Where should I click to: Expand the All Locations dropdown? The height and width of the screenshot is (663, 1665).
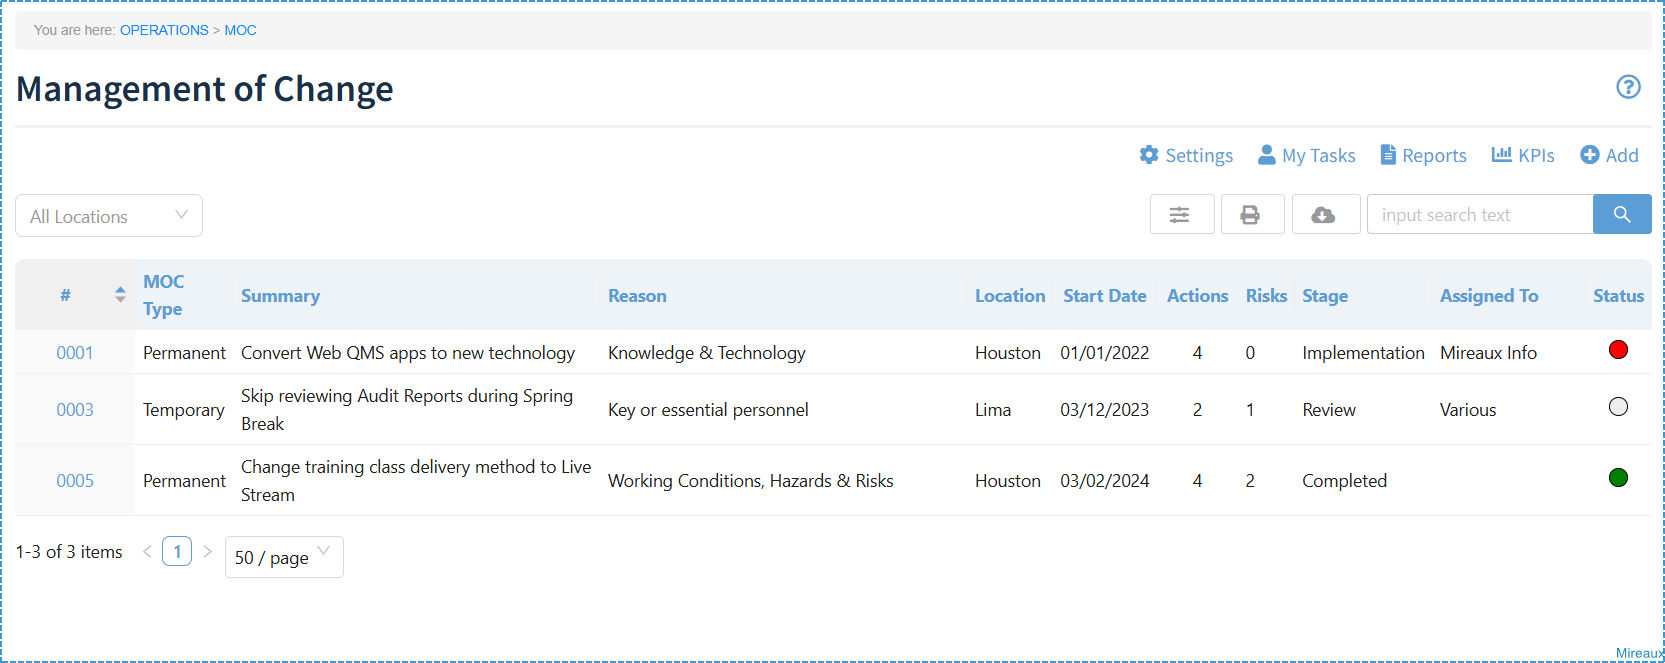point(109,216)
